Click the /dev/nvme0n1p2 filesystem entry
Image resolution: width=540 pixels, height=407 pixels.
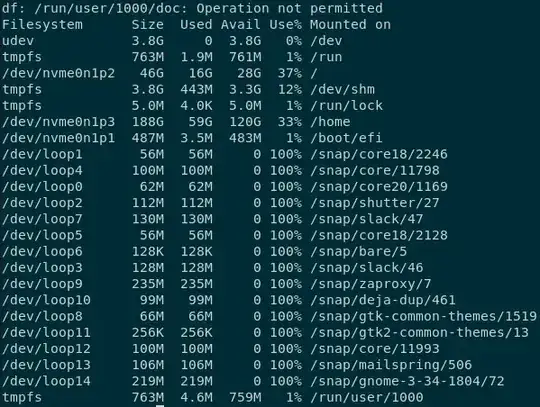point(59,73)
